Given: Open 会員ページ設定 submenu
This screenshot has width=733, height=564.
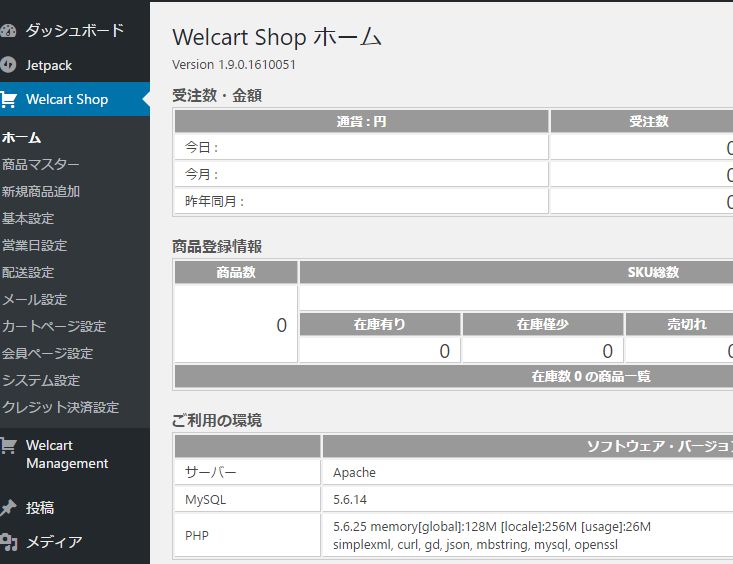Looking at the screenshot, I should tap(47, 353).
